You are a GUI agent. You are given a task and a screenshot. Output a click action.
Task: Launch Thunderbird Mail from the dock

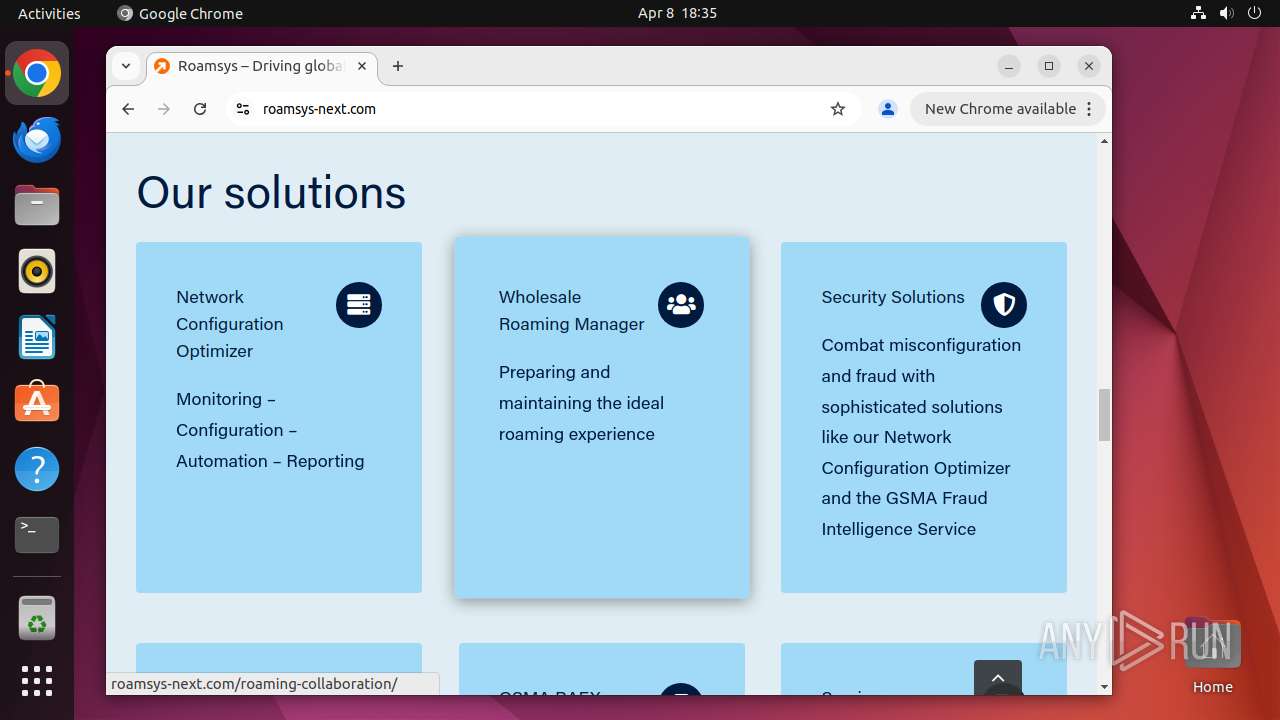point(37,140)
